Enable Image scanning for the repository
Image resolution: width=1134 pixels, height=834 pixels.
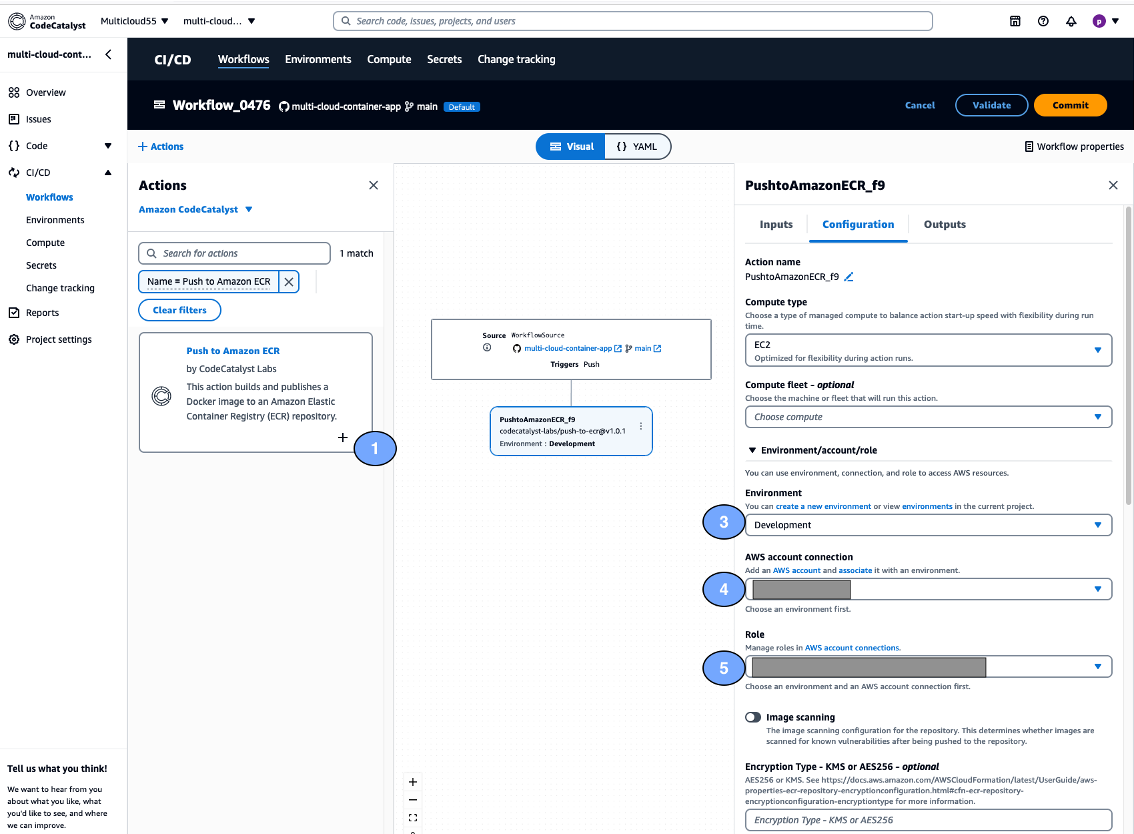753,717
